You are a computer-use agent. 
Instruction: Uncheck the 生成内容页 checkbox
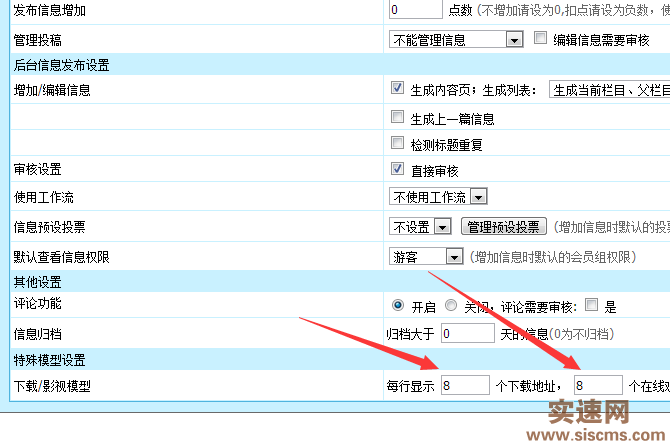tap(397, 88)
